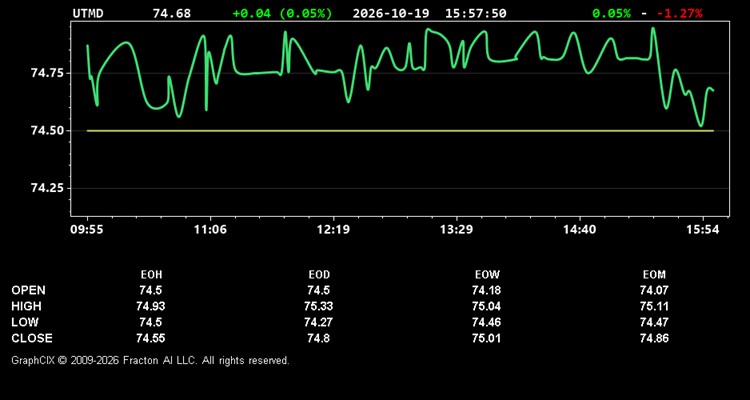Click the EOD HIGH value 75.33
The image size is (750, 400).
click(x=319, y=306)
